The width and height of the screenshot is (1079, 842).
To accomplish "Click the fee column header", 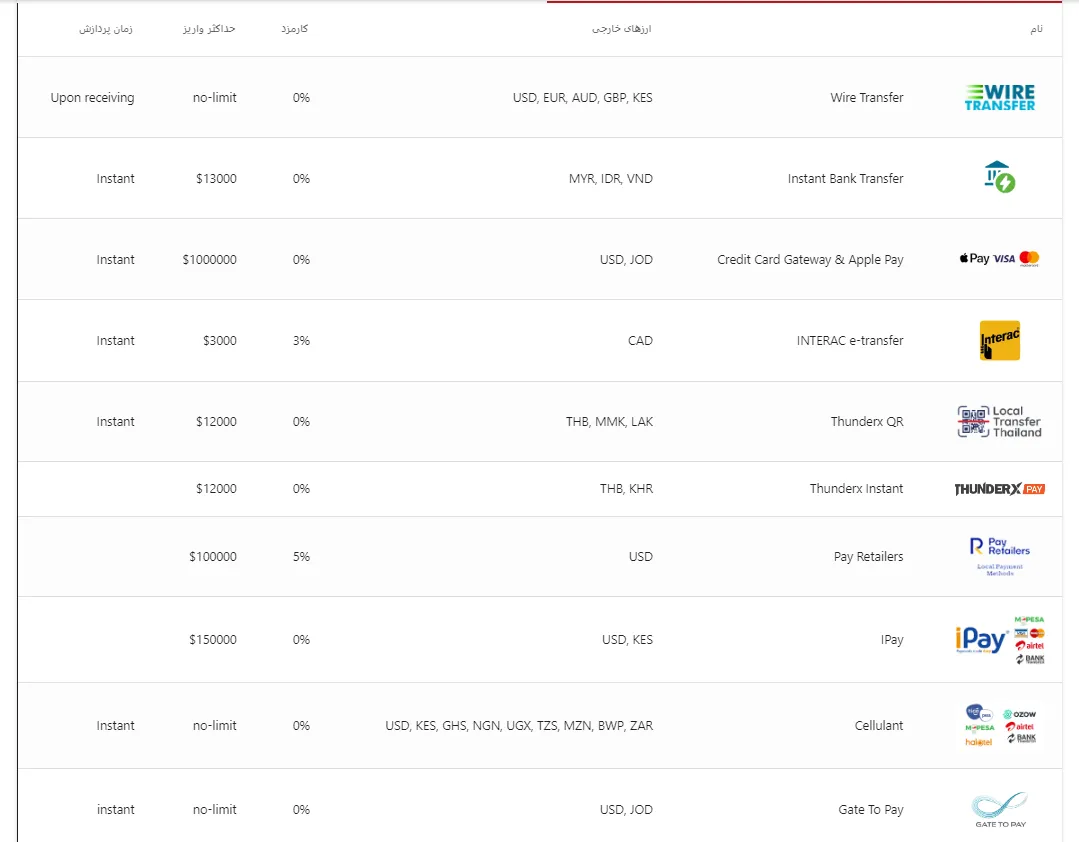I will pos(295,29).
